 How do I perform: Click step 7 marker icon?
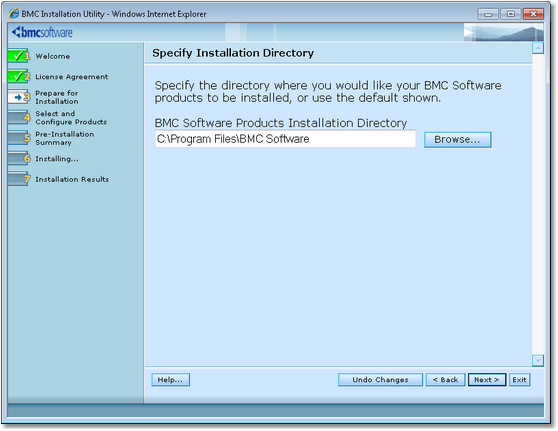tap(19, 179)
